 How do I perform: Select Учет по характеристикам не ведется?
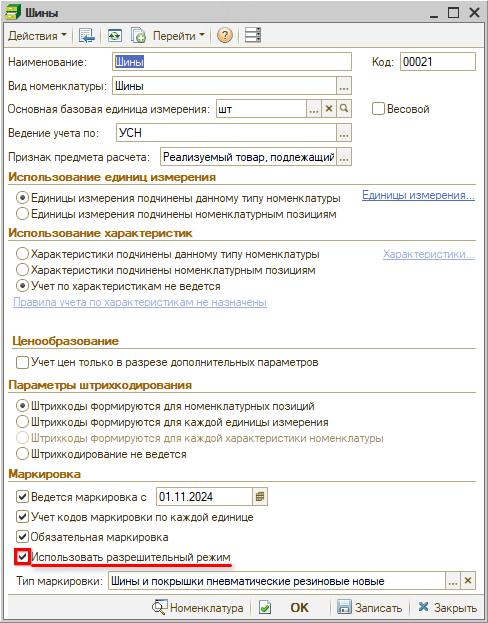click(x=23, y=286)
